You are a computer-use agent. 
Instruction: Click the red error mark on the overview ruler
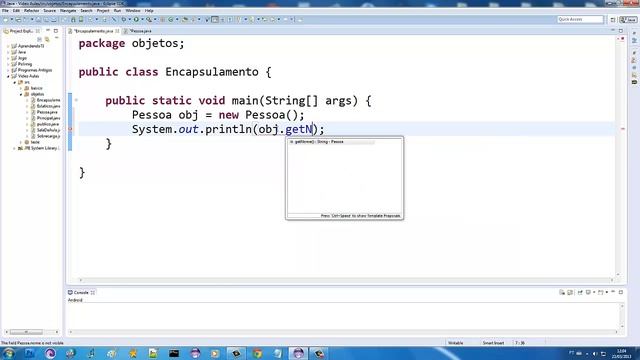point(622,129)
